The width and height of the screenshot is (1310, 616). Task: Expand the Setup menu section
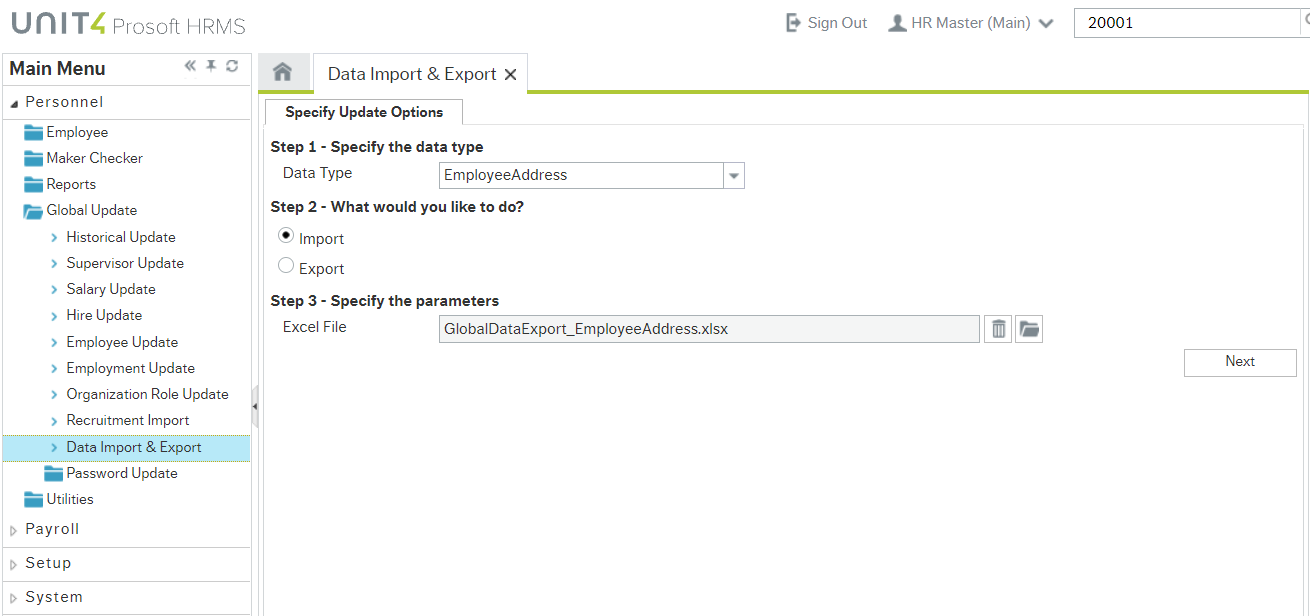14,565
